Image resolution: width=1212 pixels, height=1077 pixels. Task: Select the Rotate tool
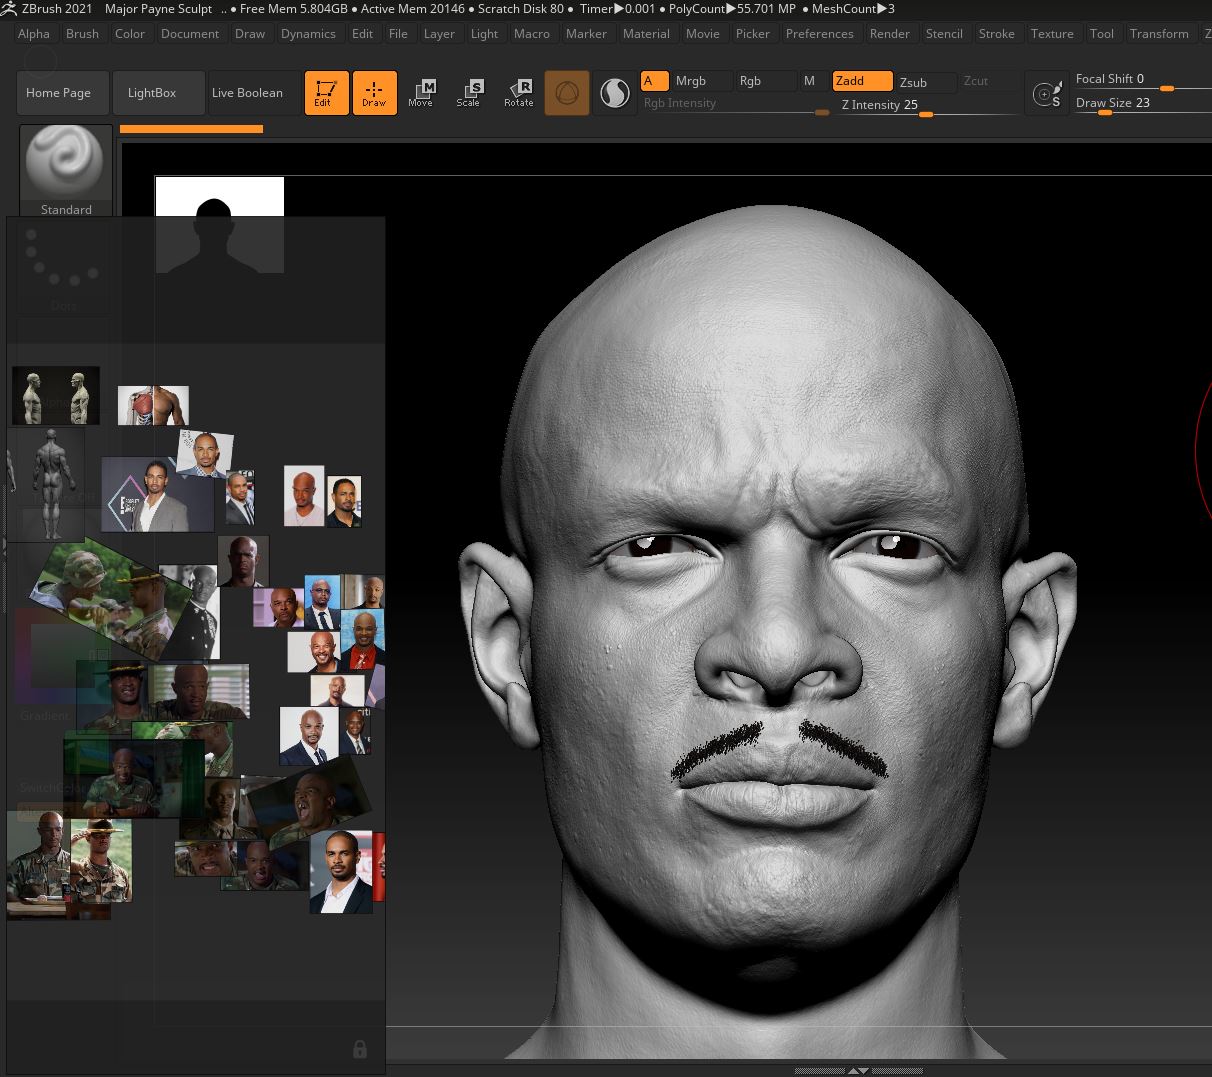point(518,92)
